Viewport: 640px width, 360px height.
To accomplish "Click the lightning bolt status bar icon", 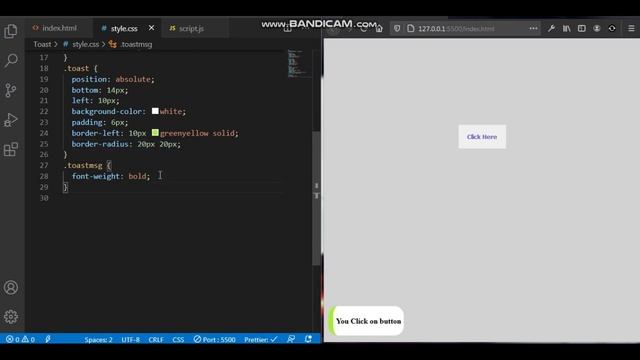I will [x=48, y=339].
